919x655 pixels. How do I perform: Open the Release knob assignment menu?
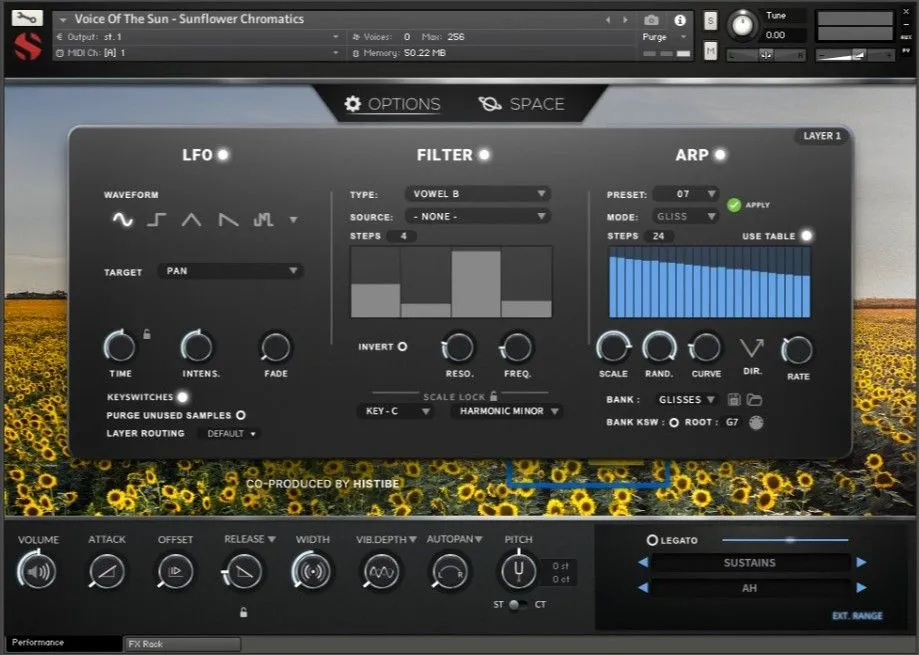pos(272,539)
